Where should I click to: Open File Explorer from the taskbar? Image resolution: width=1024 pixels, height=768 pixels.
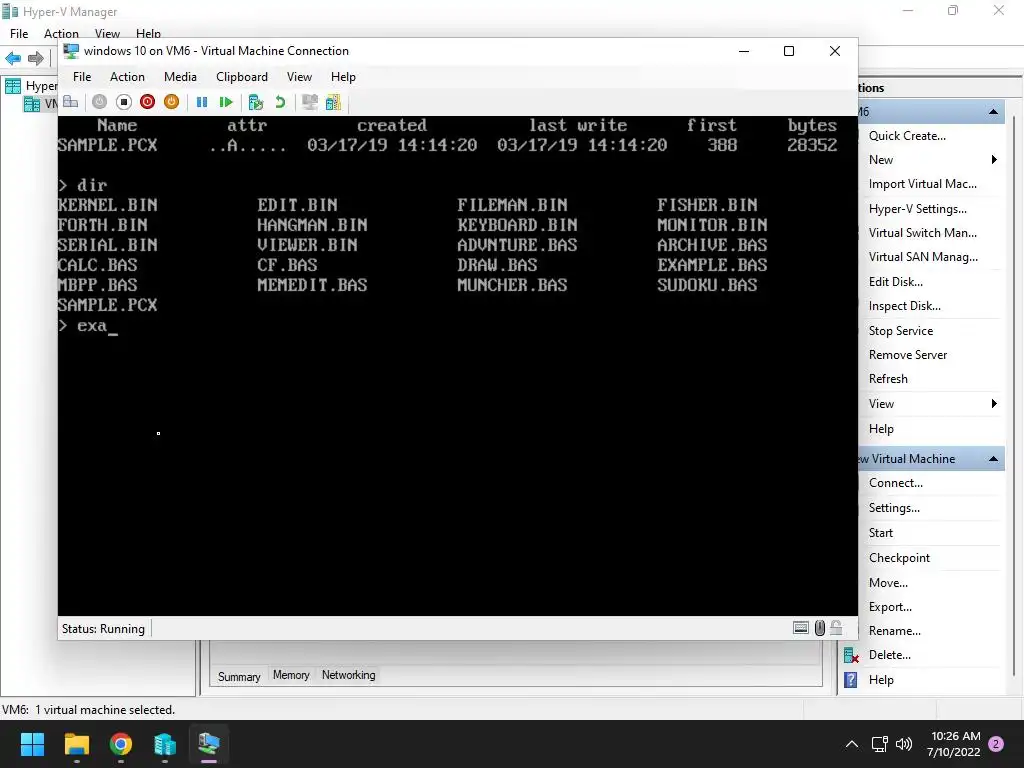click(x=76, y=744)
